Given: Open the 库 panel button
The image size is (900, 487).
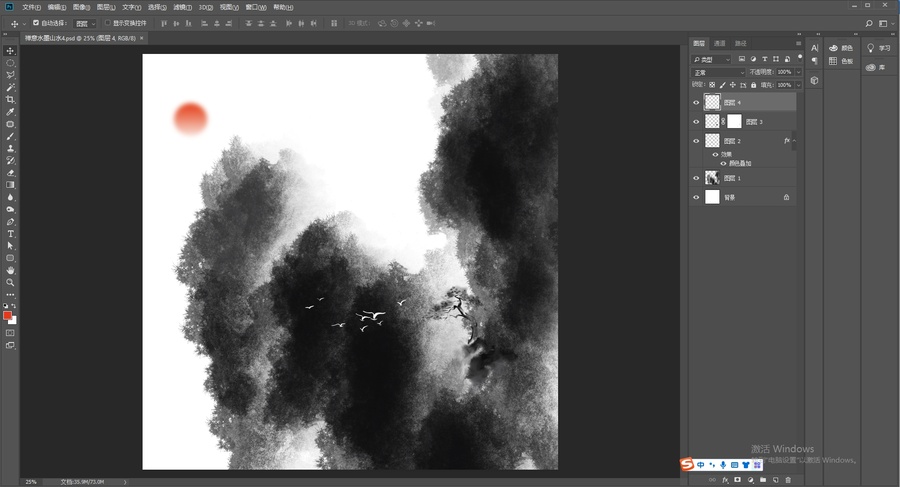Looking at the screenshot, I should [876, 68].
